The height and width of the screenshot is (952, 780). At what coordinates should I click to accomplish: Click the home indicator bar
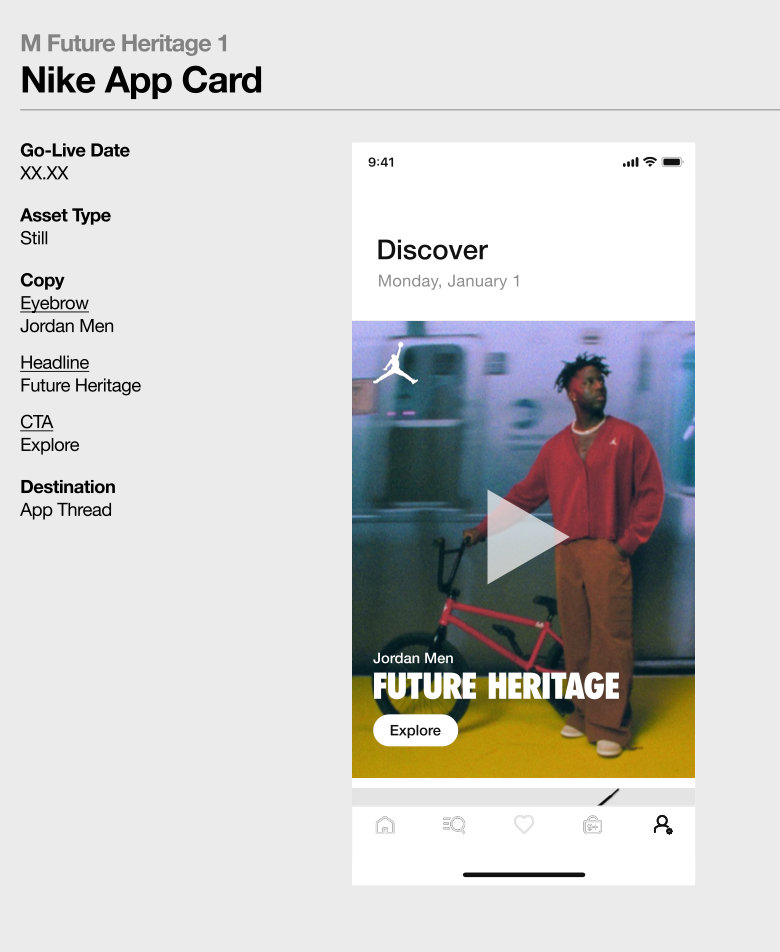pos(524,875)
